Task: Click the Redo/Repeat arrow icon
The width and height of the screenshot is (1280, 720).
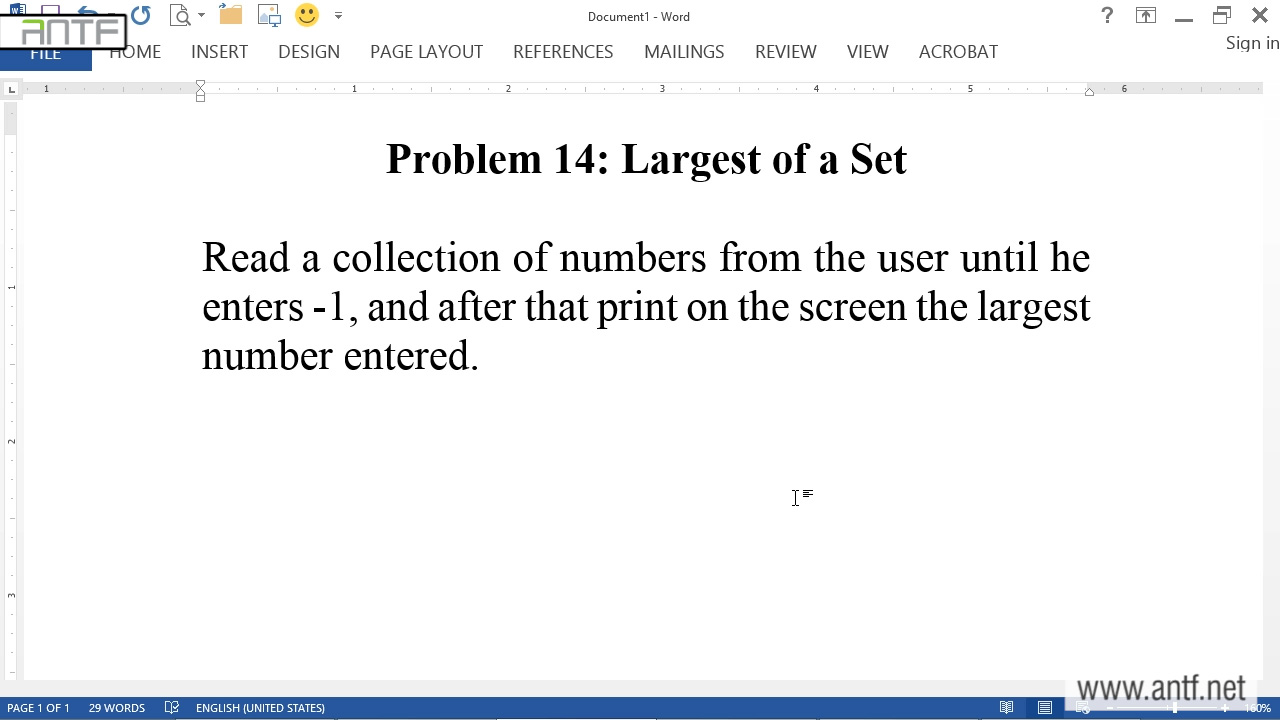Action: tap(140, 15)
